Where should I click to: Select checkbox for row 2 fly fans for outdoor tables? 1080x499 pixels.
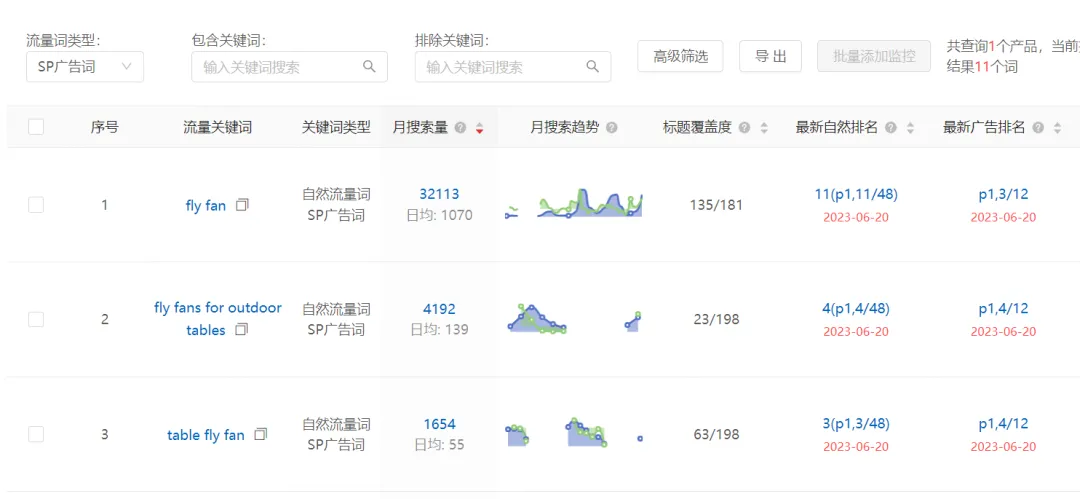click(36, 319)
